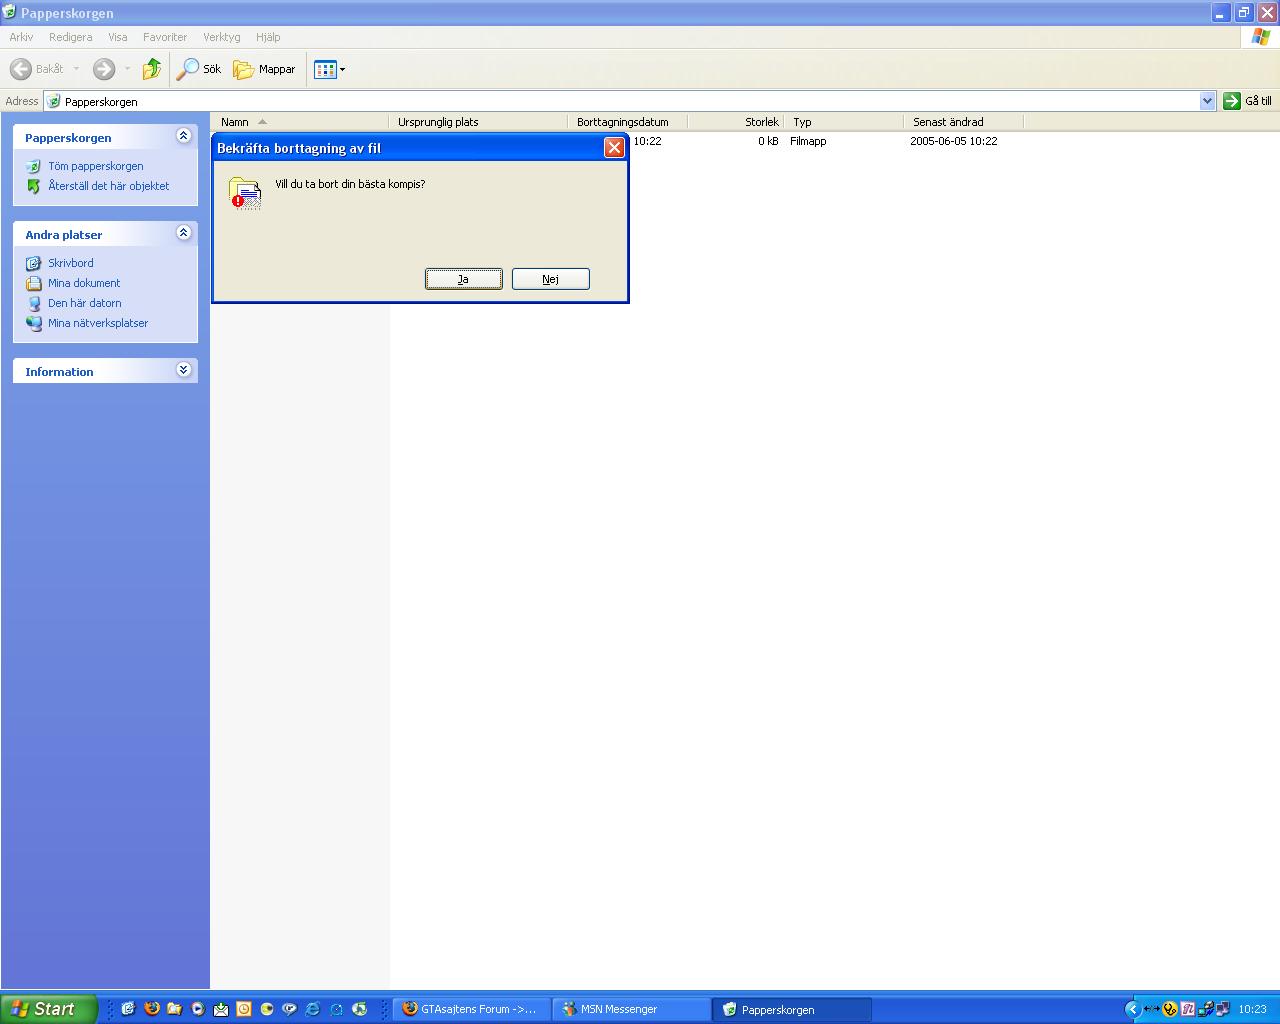Image resolution: width=1280 pixels, height=1024 pixels.
Task: Toggle the Mappar folders pane
Action: coord(265,69)
